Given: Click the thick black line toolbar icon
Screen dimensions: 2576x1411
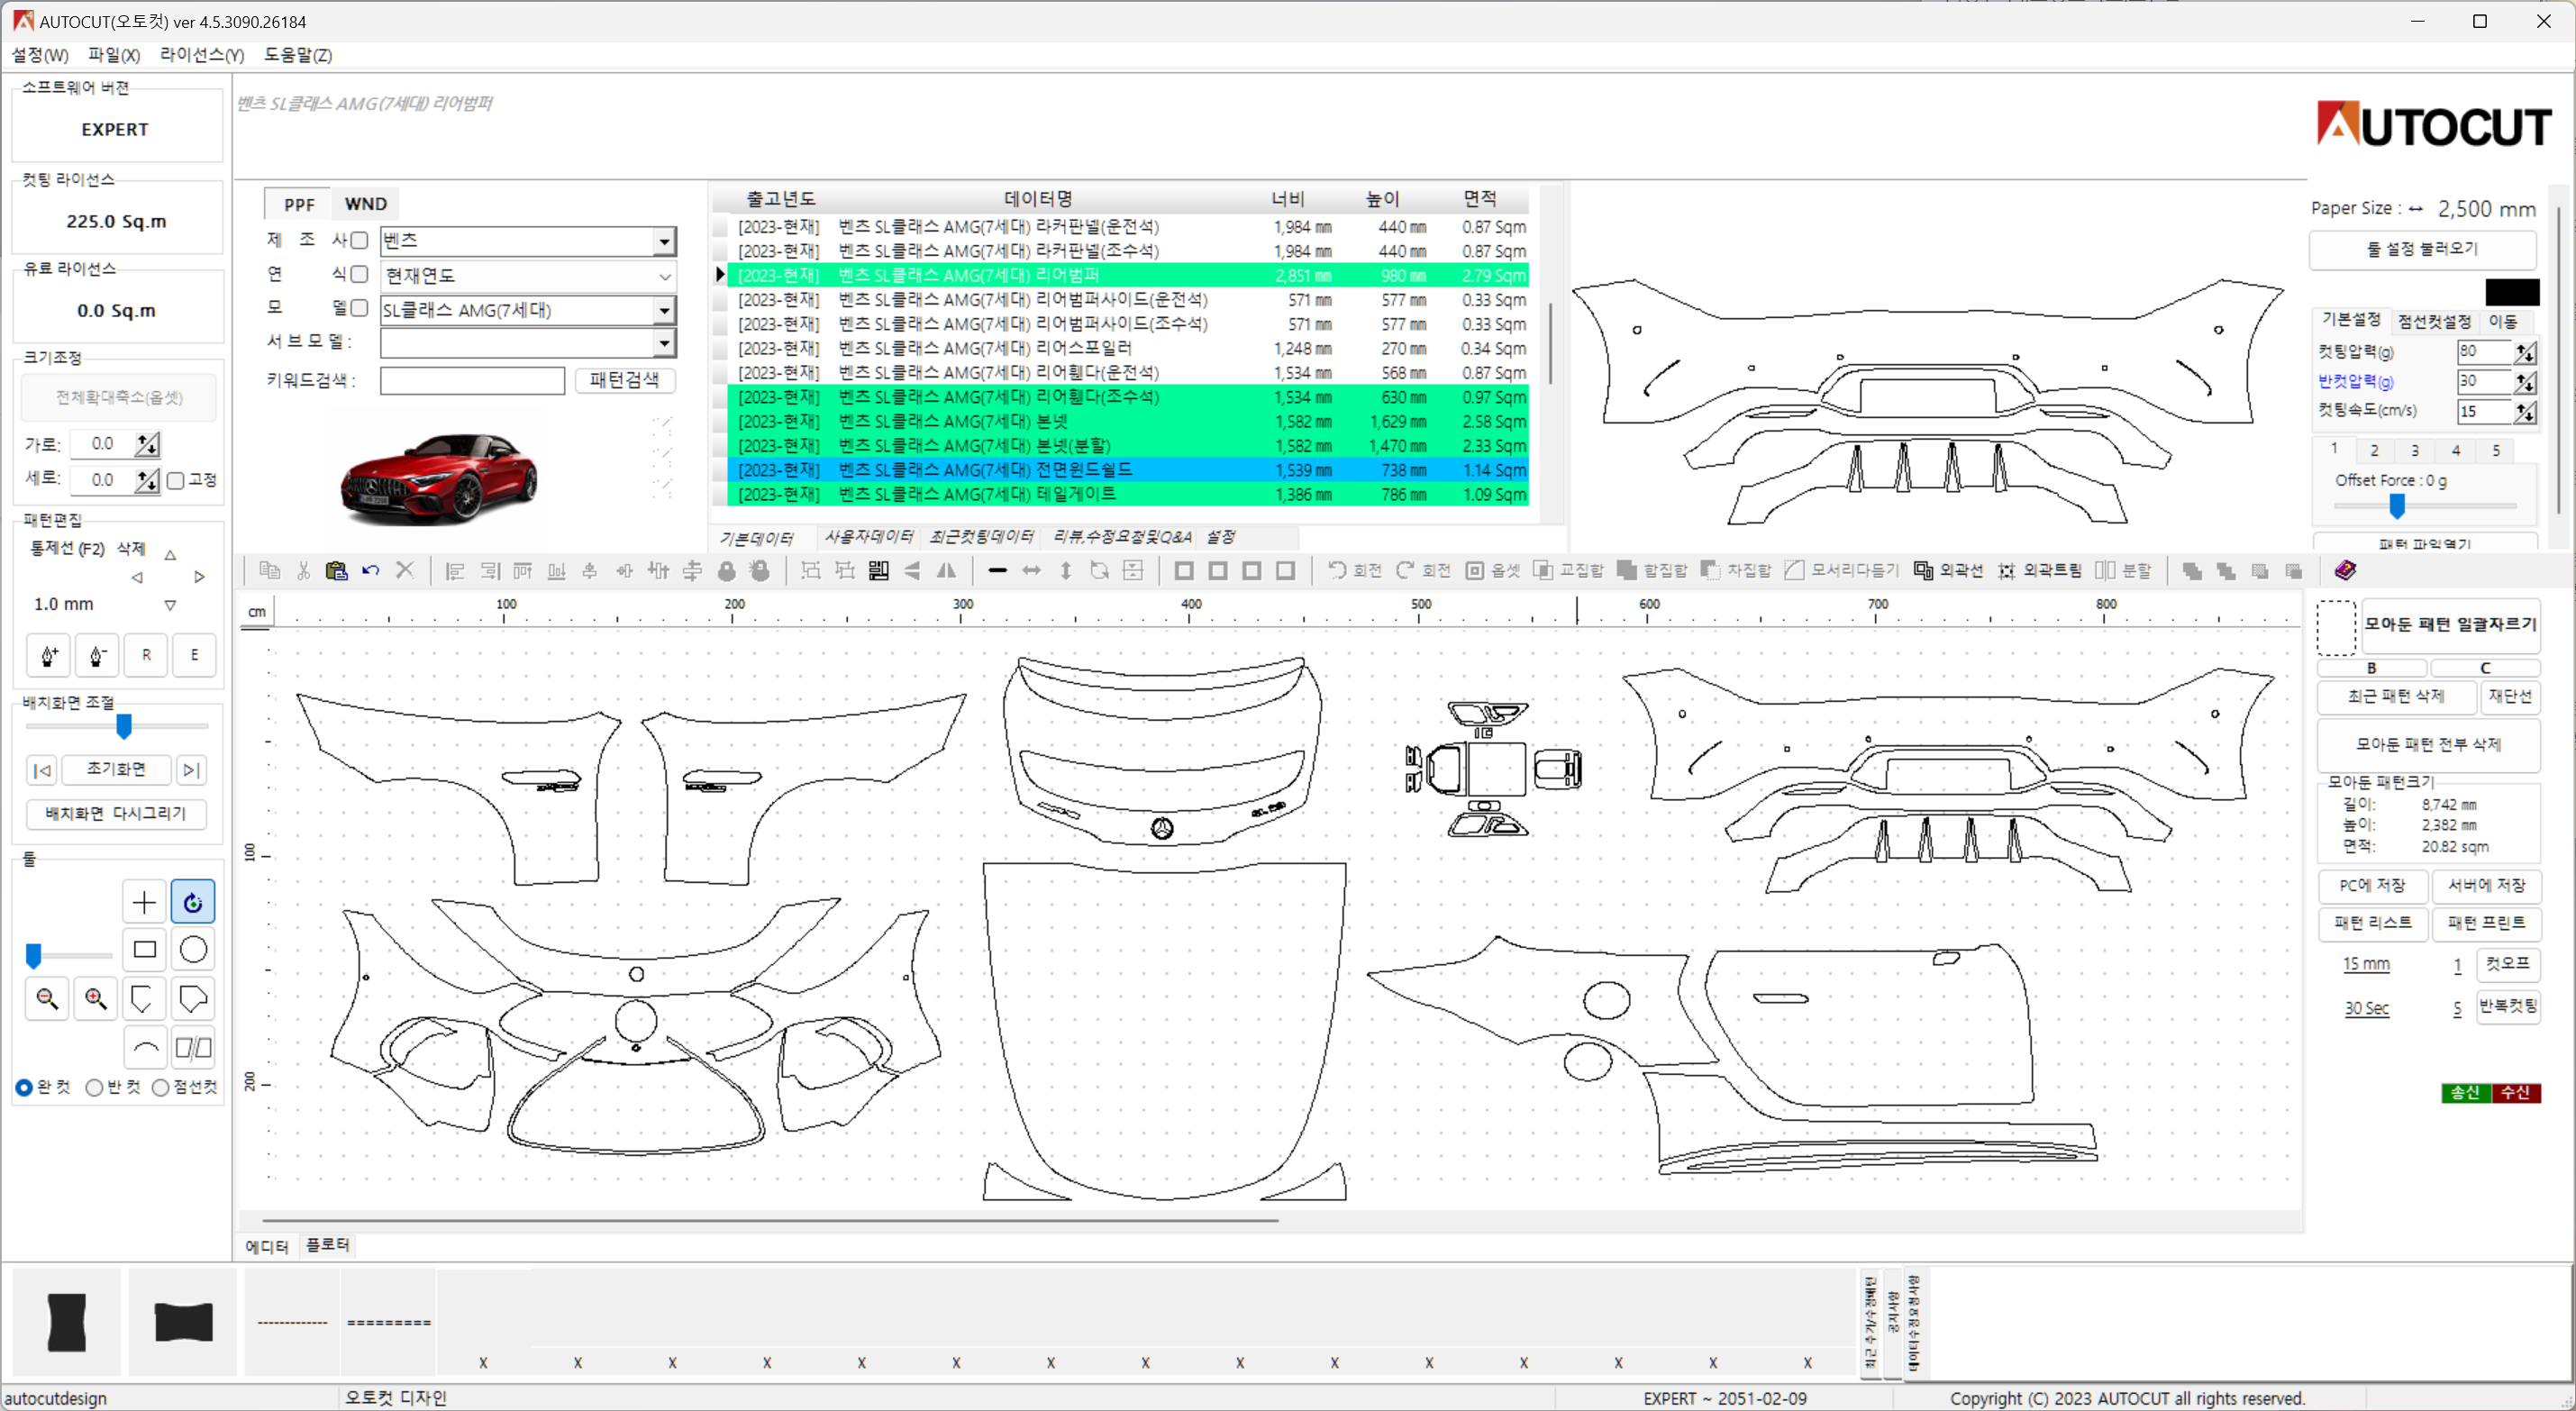Looking at the screenshot, I should point(997,571).
